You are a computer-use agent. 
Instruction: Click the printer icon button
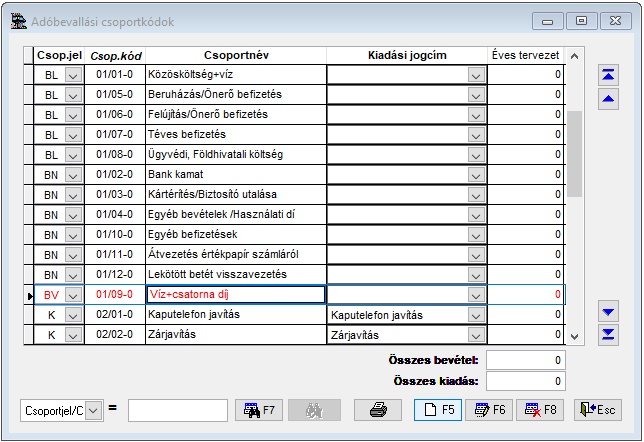click(378, 409)
